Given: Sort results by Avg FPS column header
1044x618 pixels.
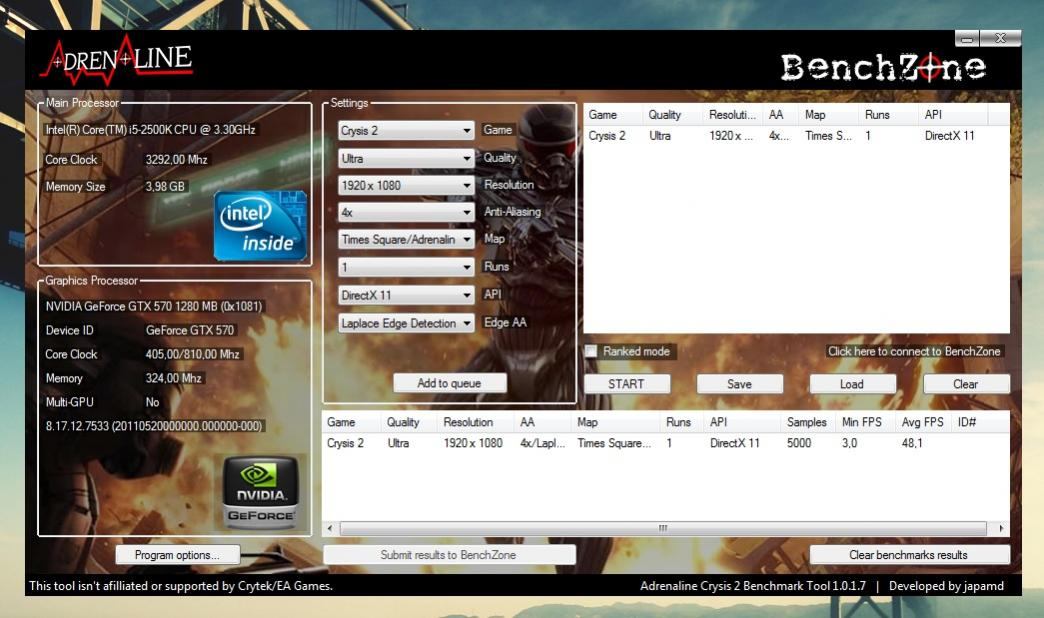Looking at the screenshot, I should [x=923, y=422].
